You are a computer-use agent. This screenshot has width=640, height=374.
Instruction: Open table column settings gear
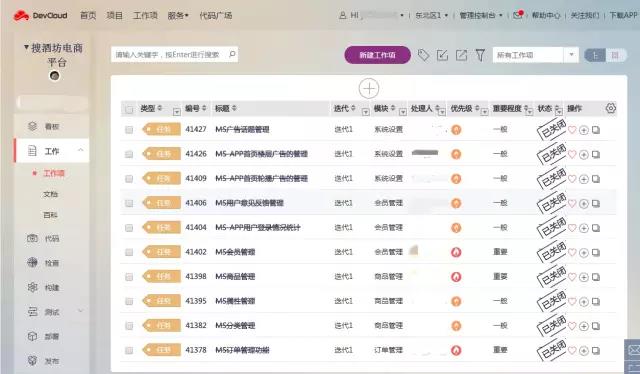(x=611, y=108)
